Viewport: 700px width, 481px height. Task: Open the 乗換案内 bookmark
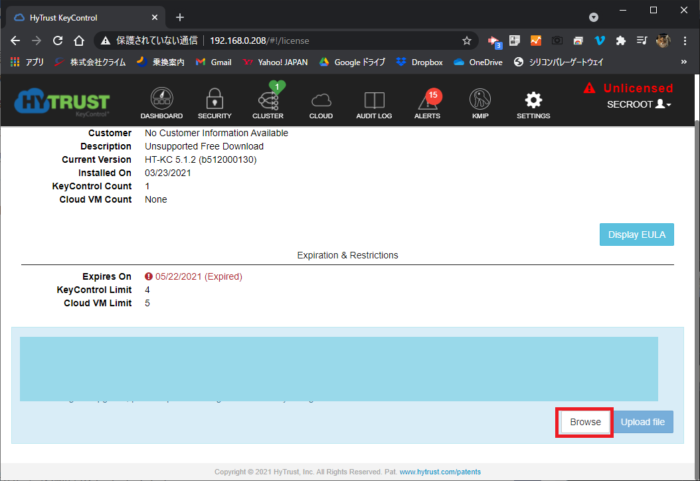tap(161, 62)
